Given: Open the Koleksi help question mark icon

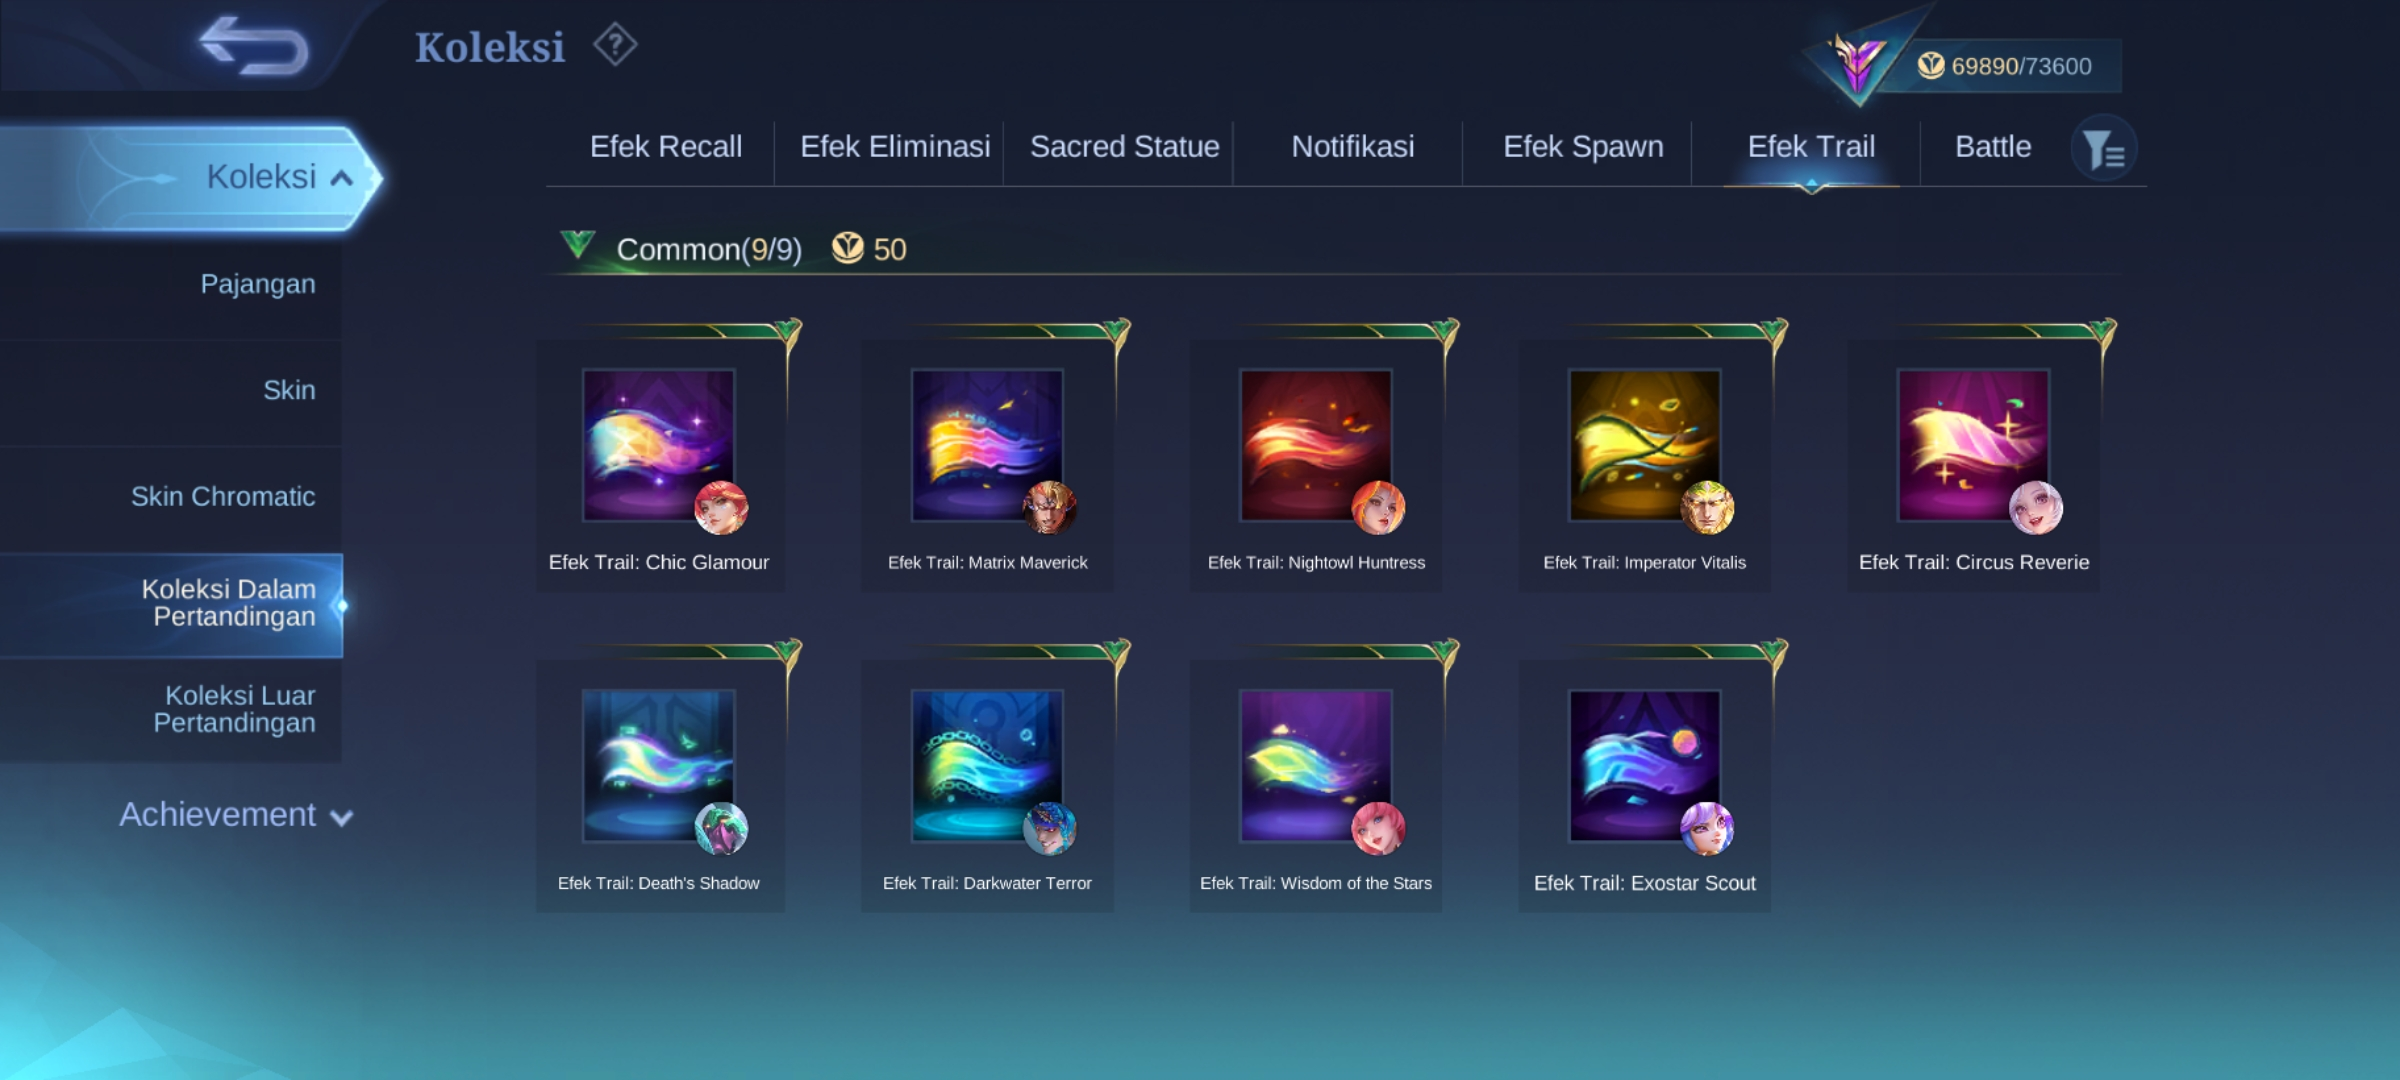Looking at the screenshot, I should [615, 45].
